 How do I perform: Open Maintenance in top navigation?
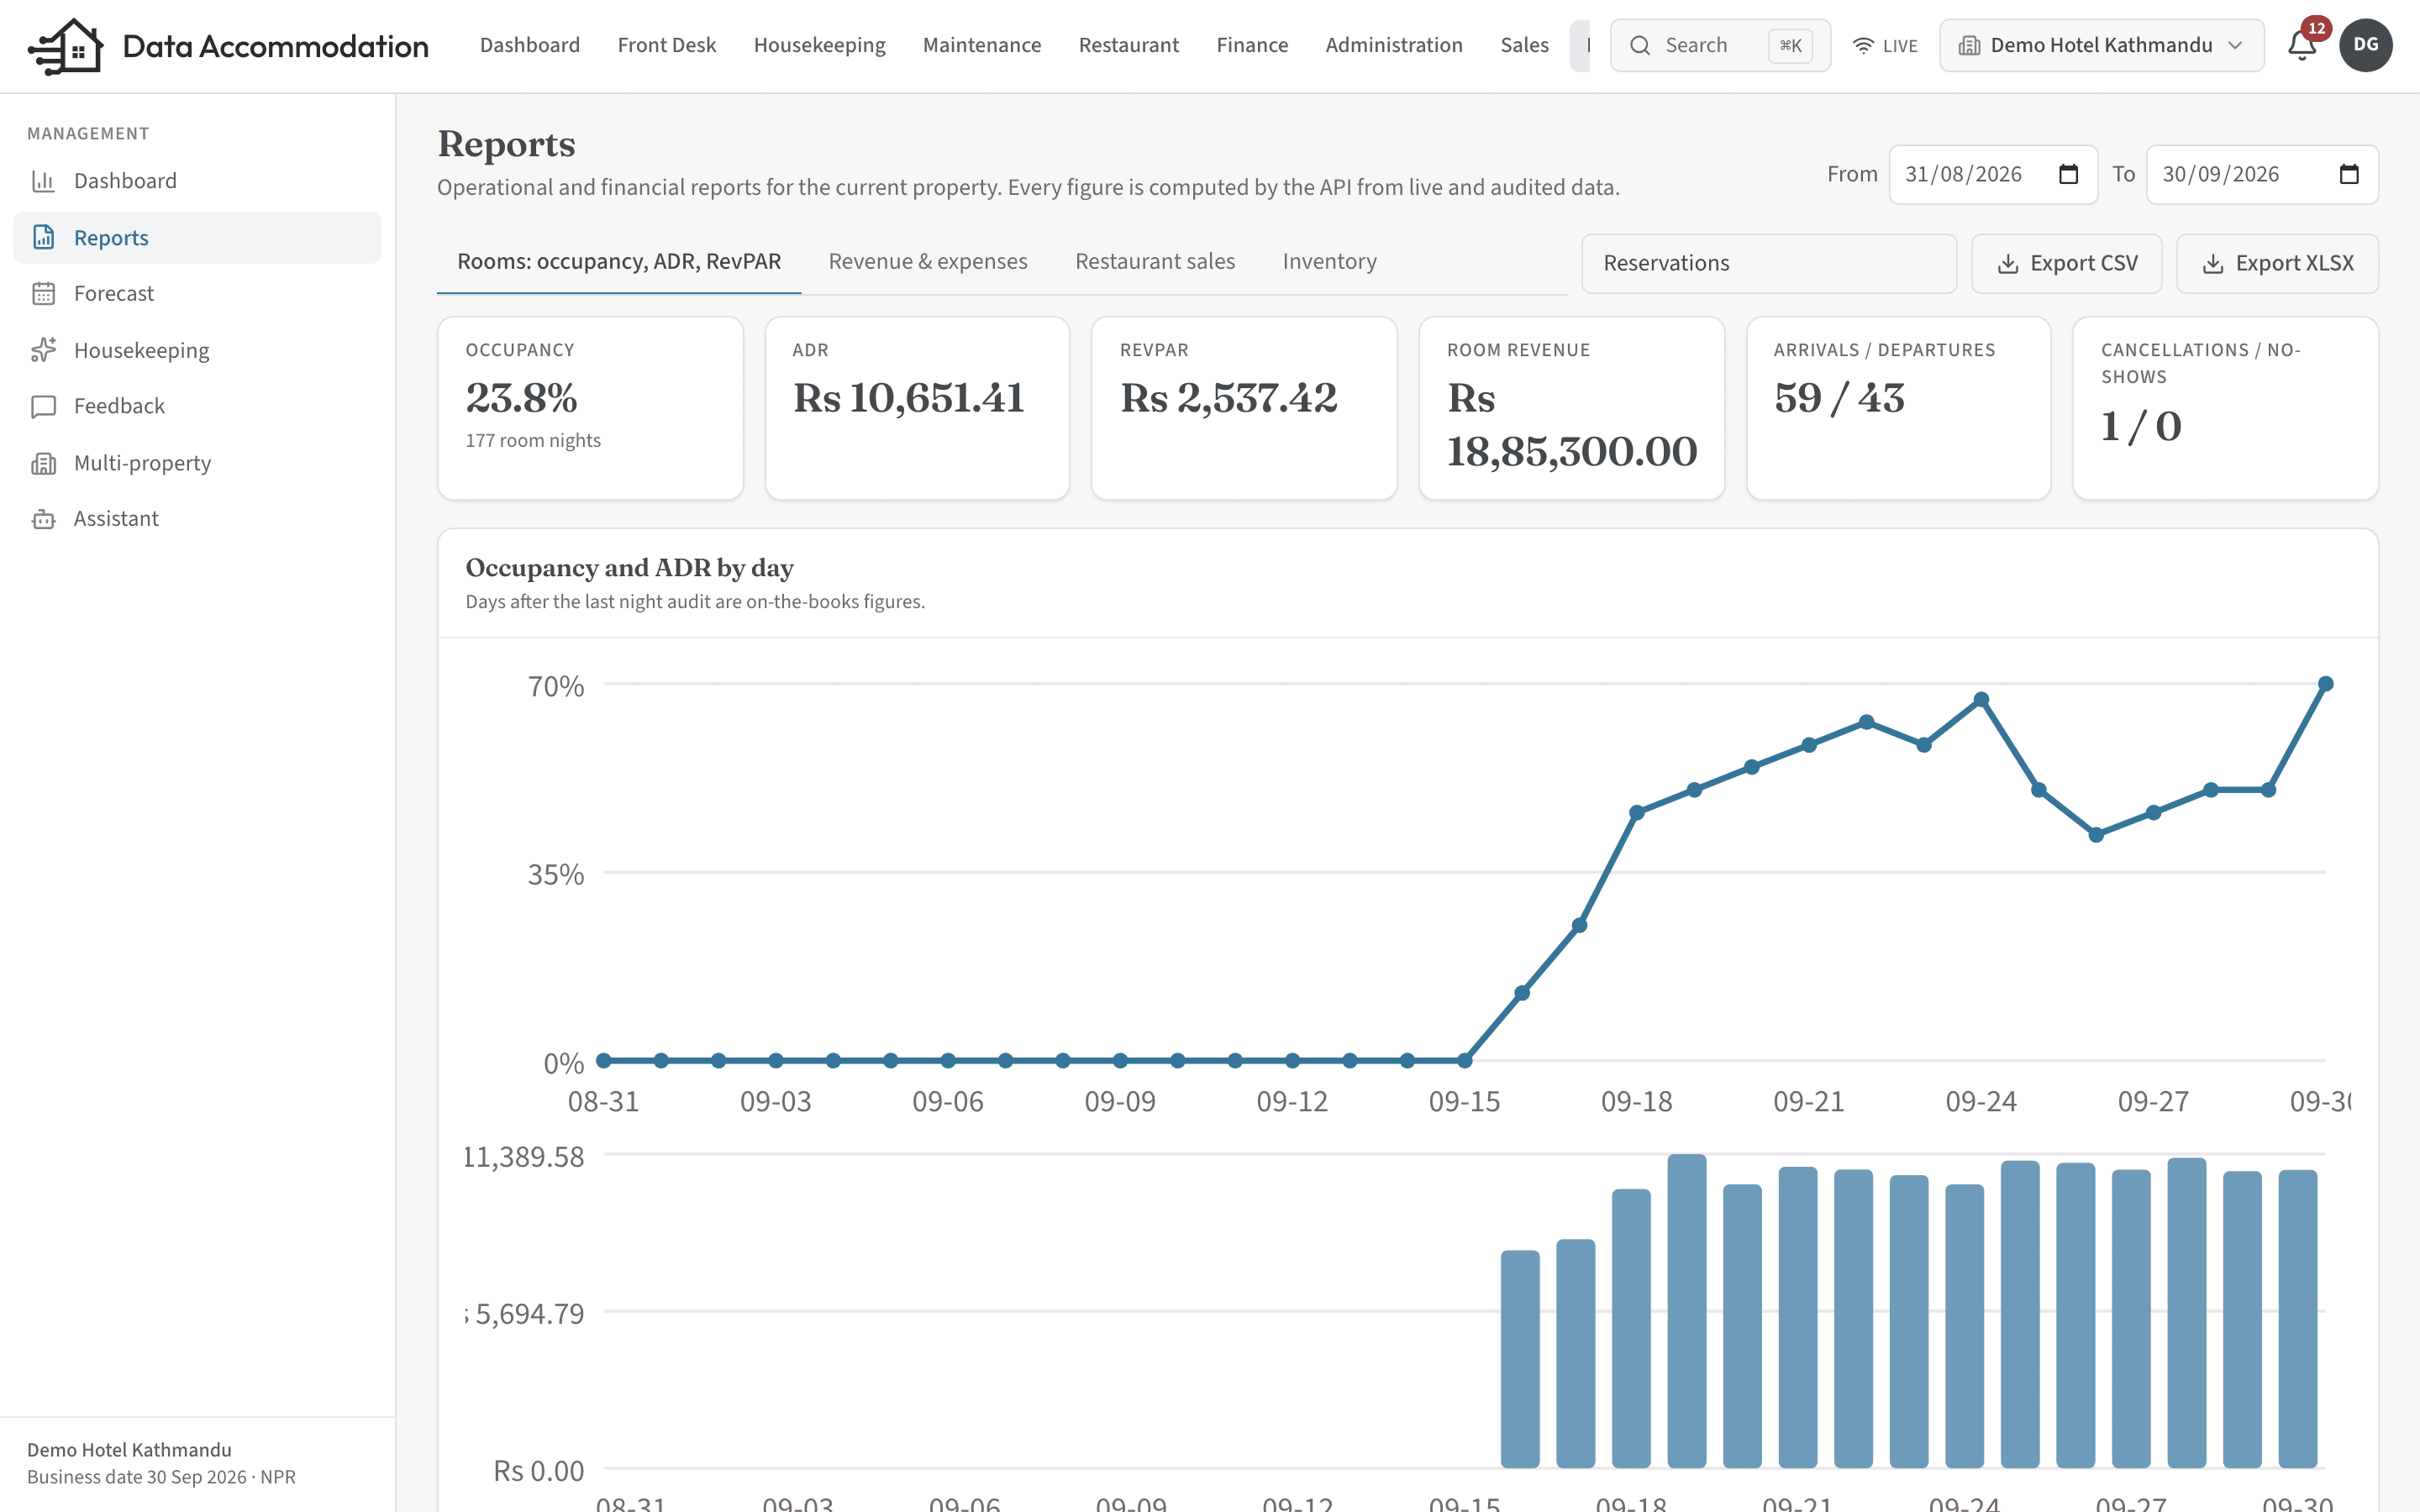981,45
